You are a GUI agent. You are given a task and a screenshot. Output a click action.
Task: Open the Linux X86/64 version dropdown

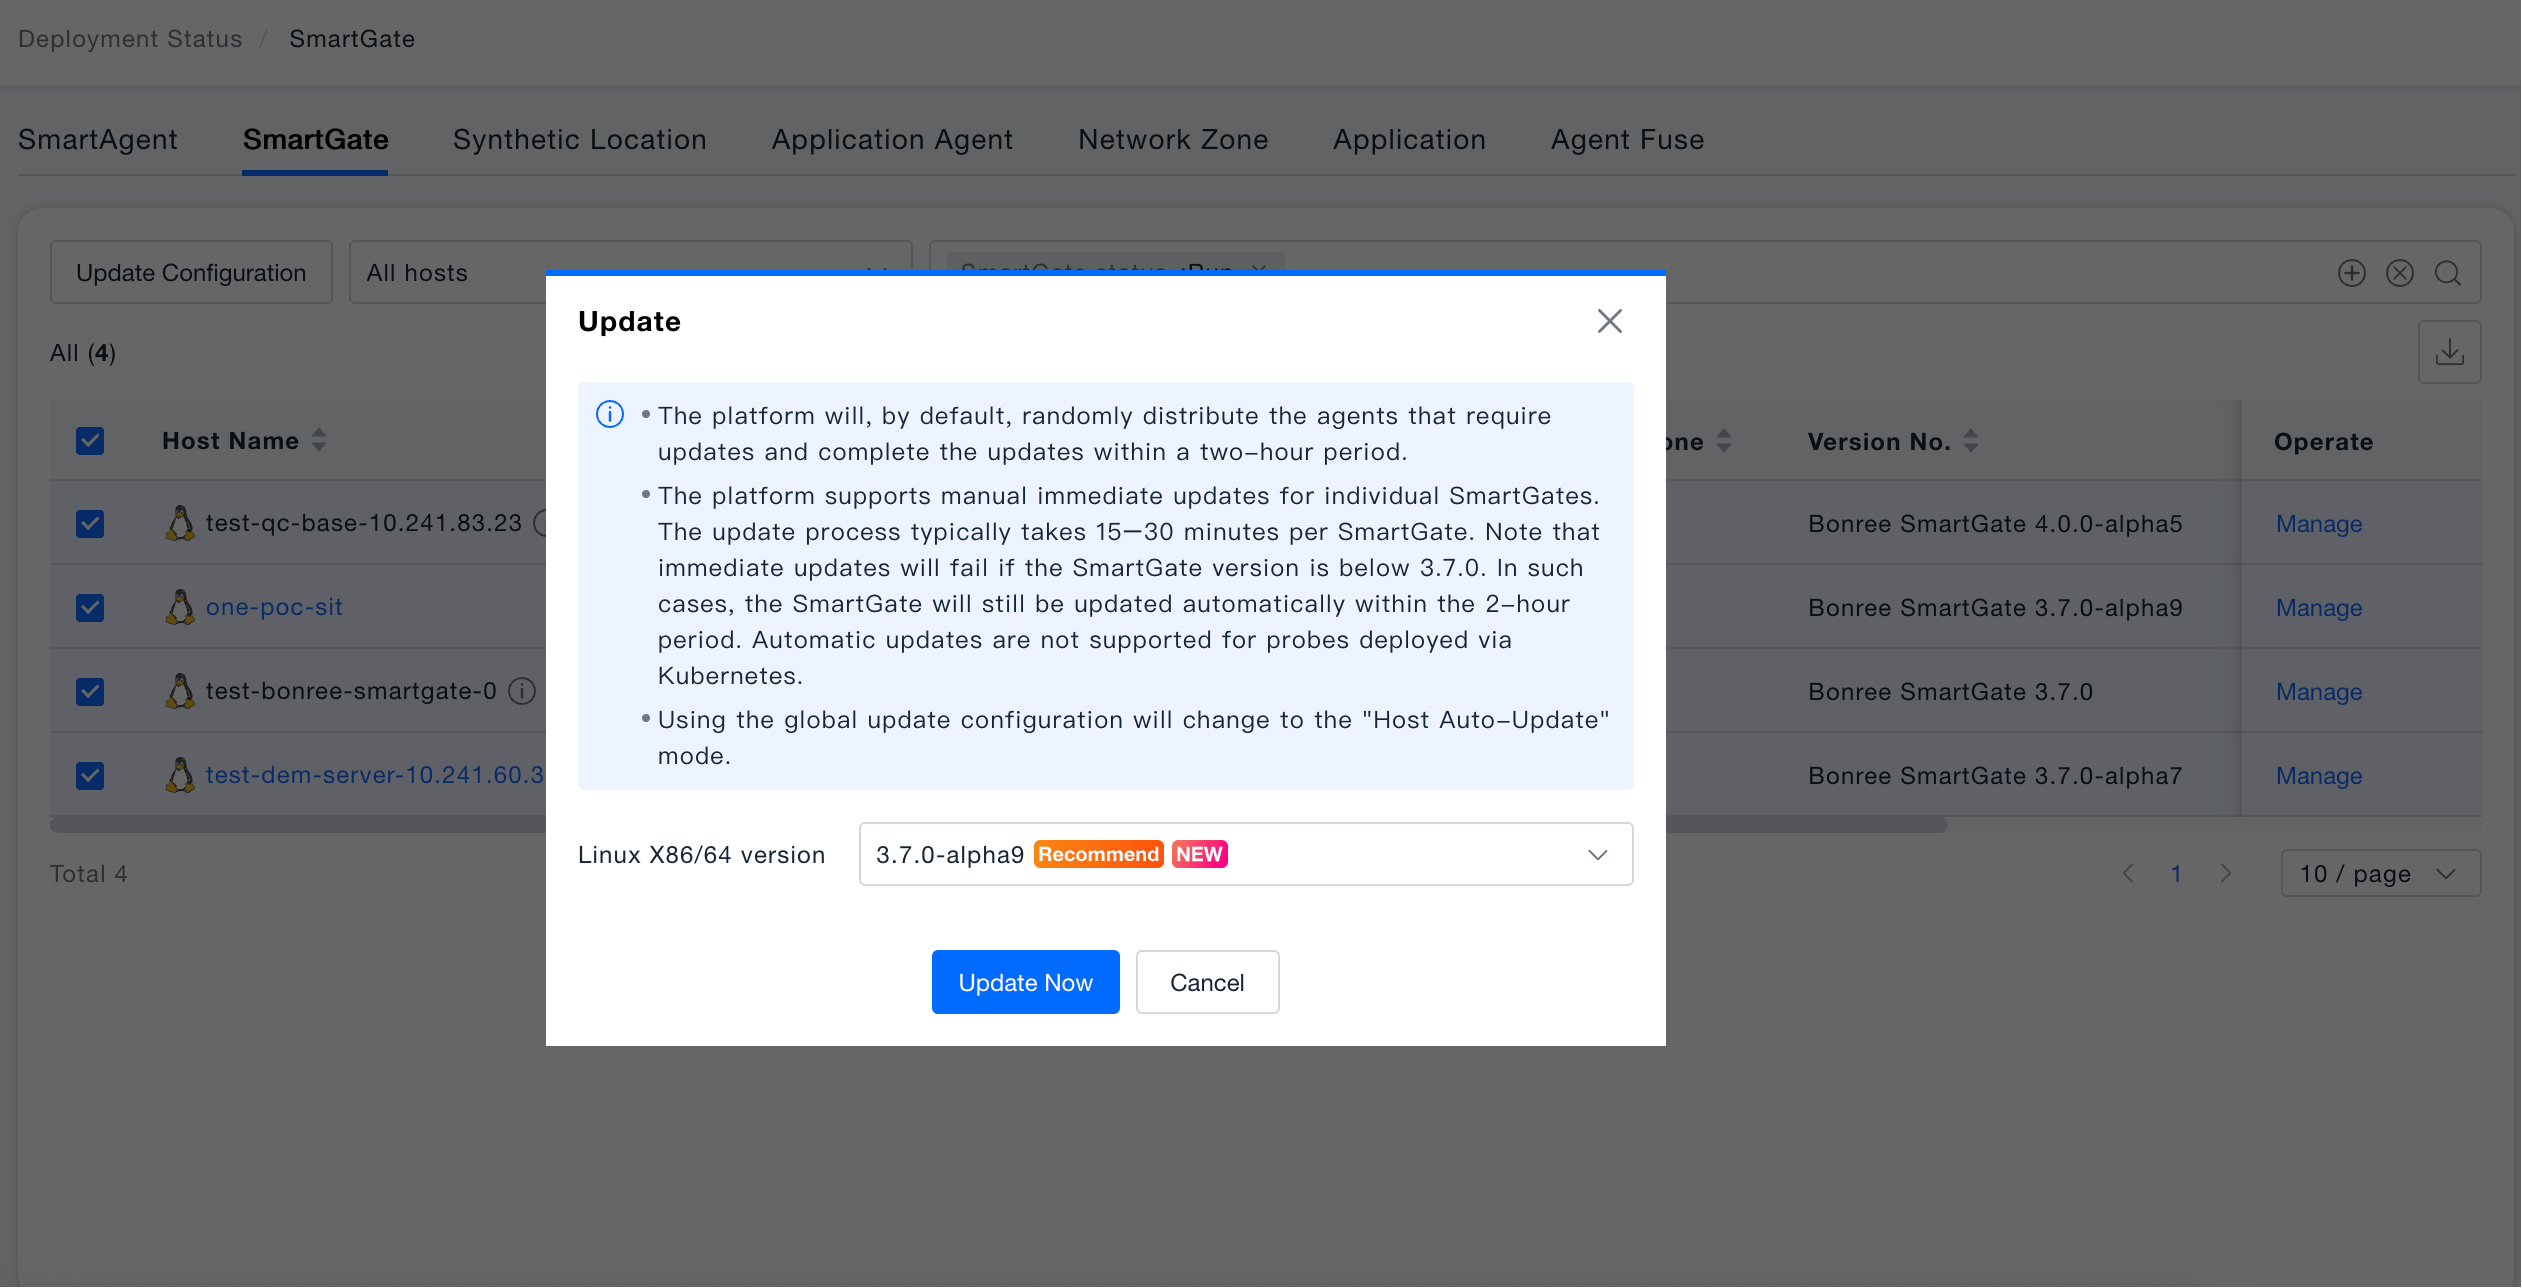1245,854
